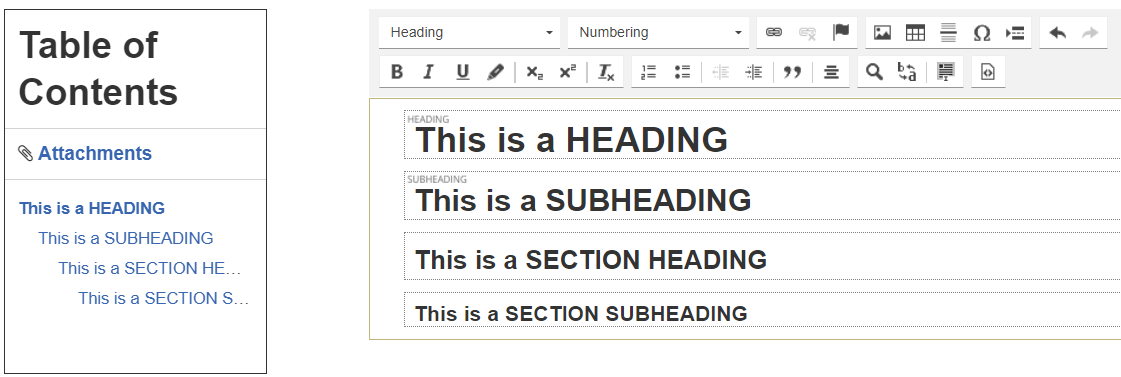Toggle underline formatting
Image resolution: width=1121 pixels, height=377 pixels.
[463, 72]
